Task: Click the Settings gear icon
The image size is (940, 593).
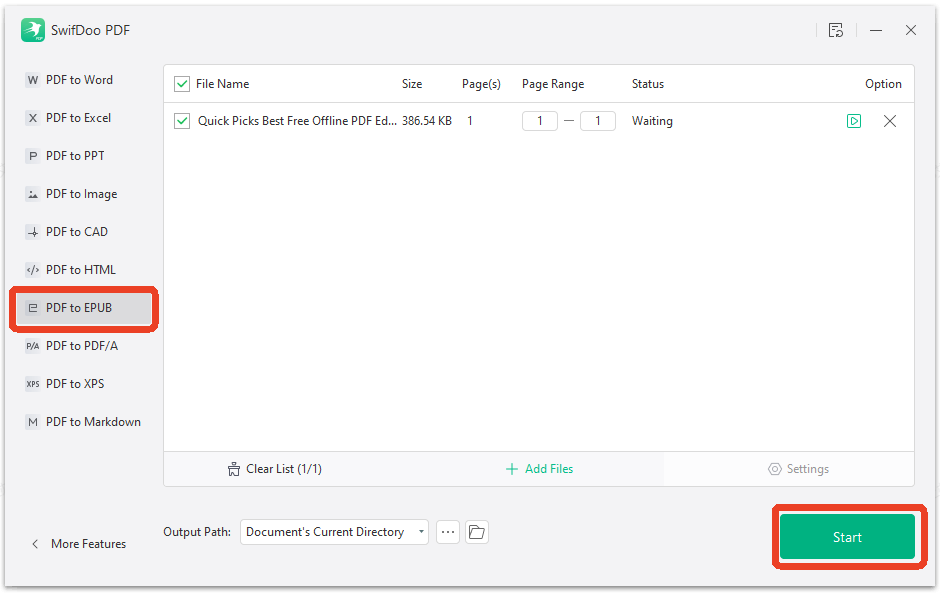Action: pos(775,469)
